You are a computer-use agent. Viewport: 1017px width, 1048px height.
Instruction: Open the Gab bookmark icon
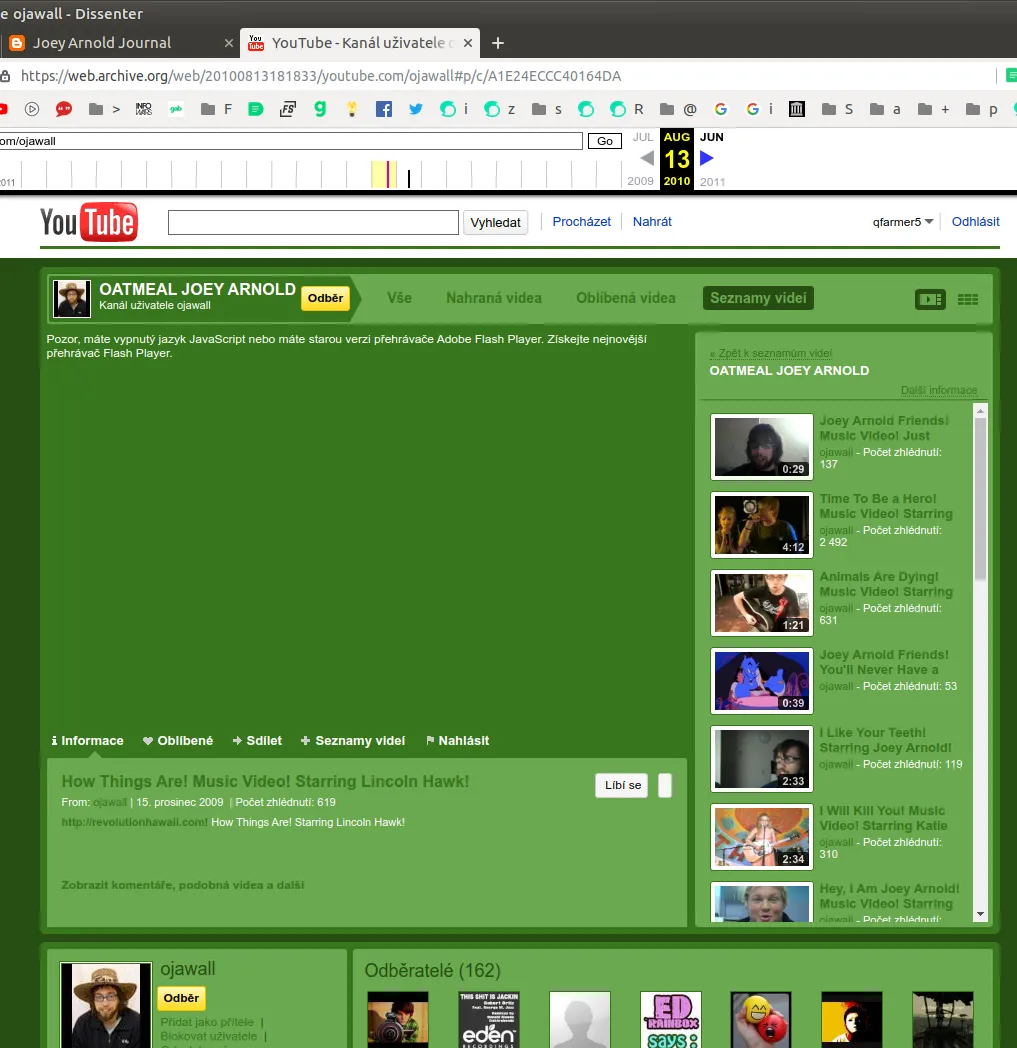pyautogui.click(x=176, y=109)
